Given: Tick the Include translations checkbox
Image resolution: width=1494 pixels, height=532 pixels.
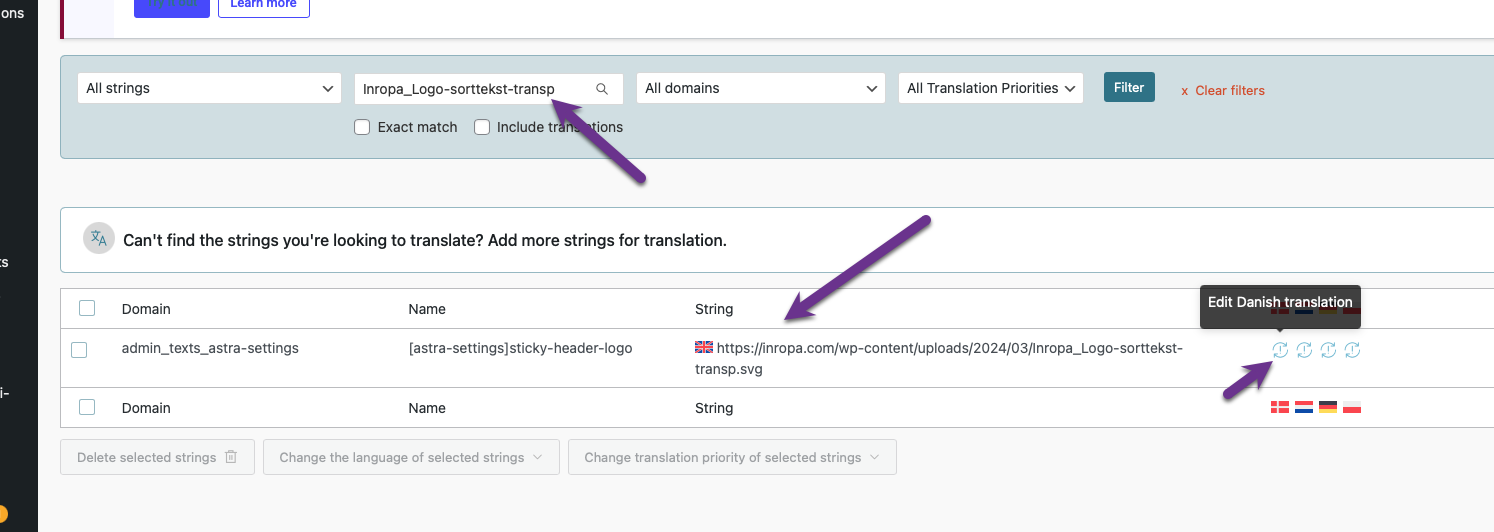Looking at the screenshot, I should (482, 127).
